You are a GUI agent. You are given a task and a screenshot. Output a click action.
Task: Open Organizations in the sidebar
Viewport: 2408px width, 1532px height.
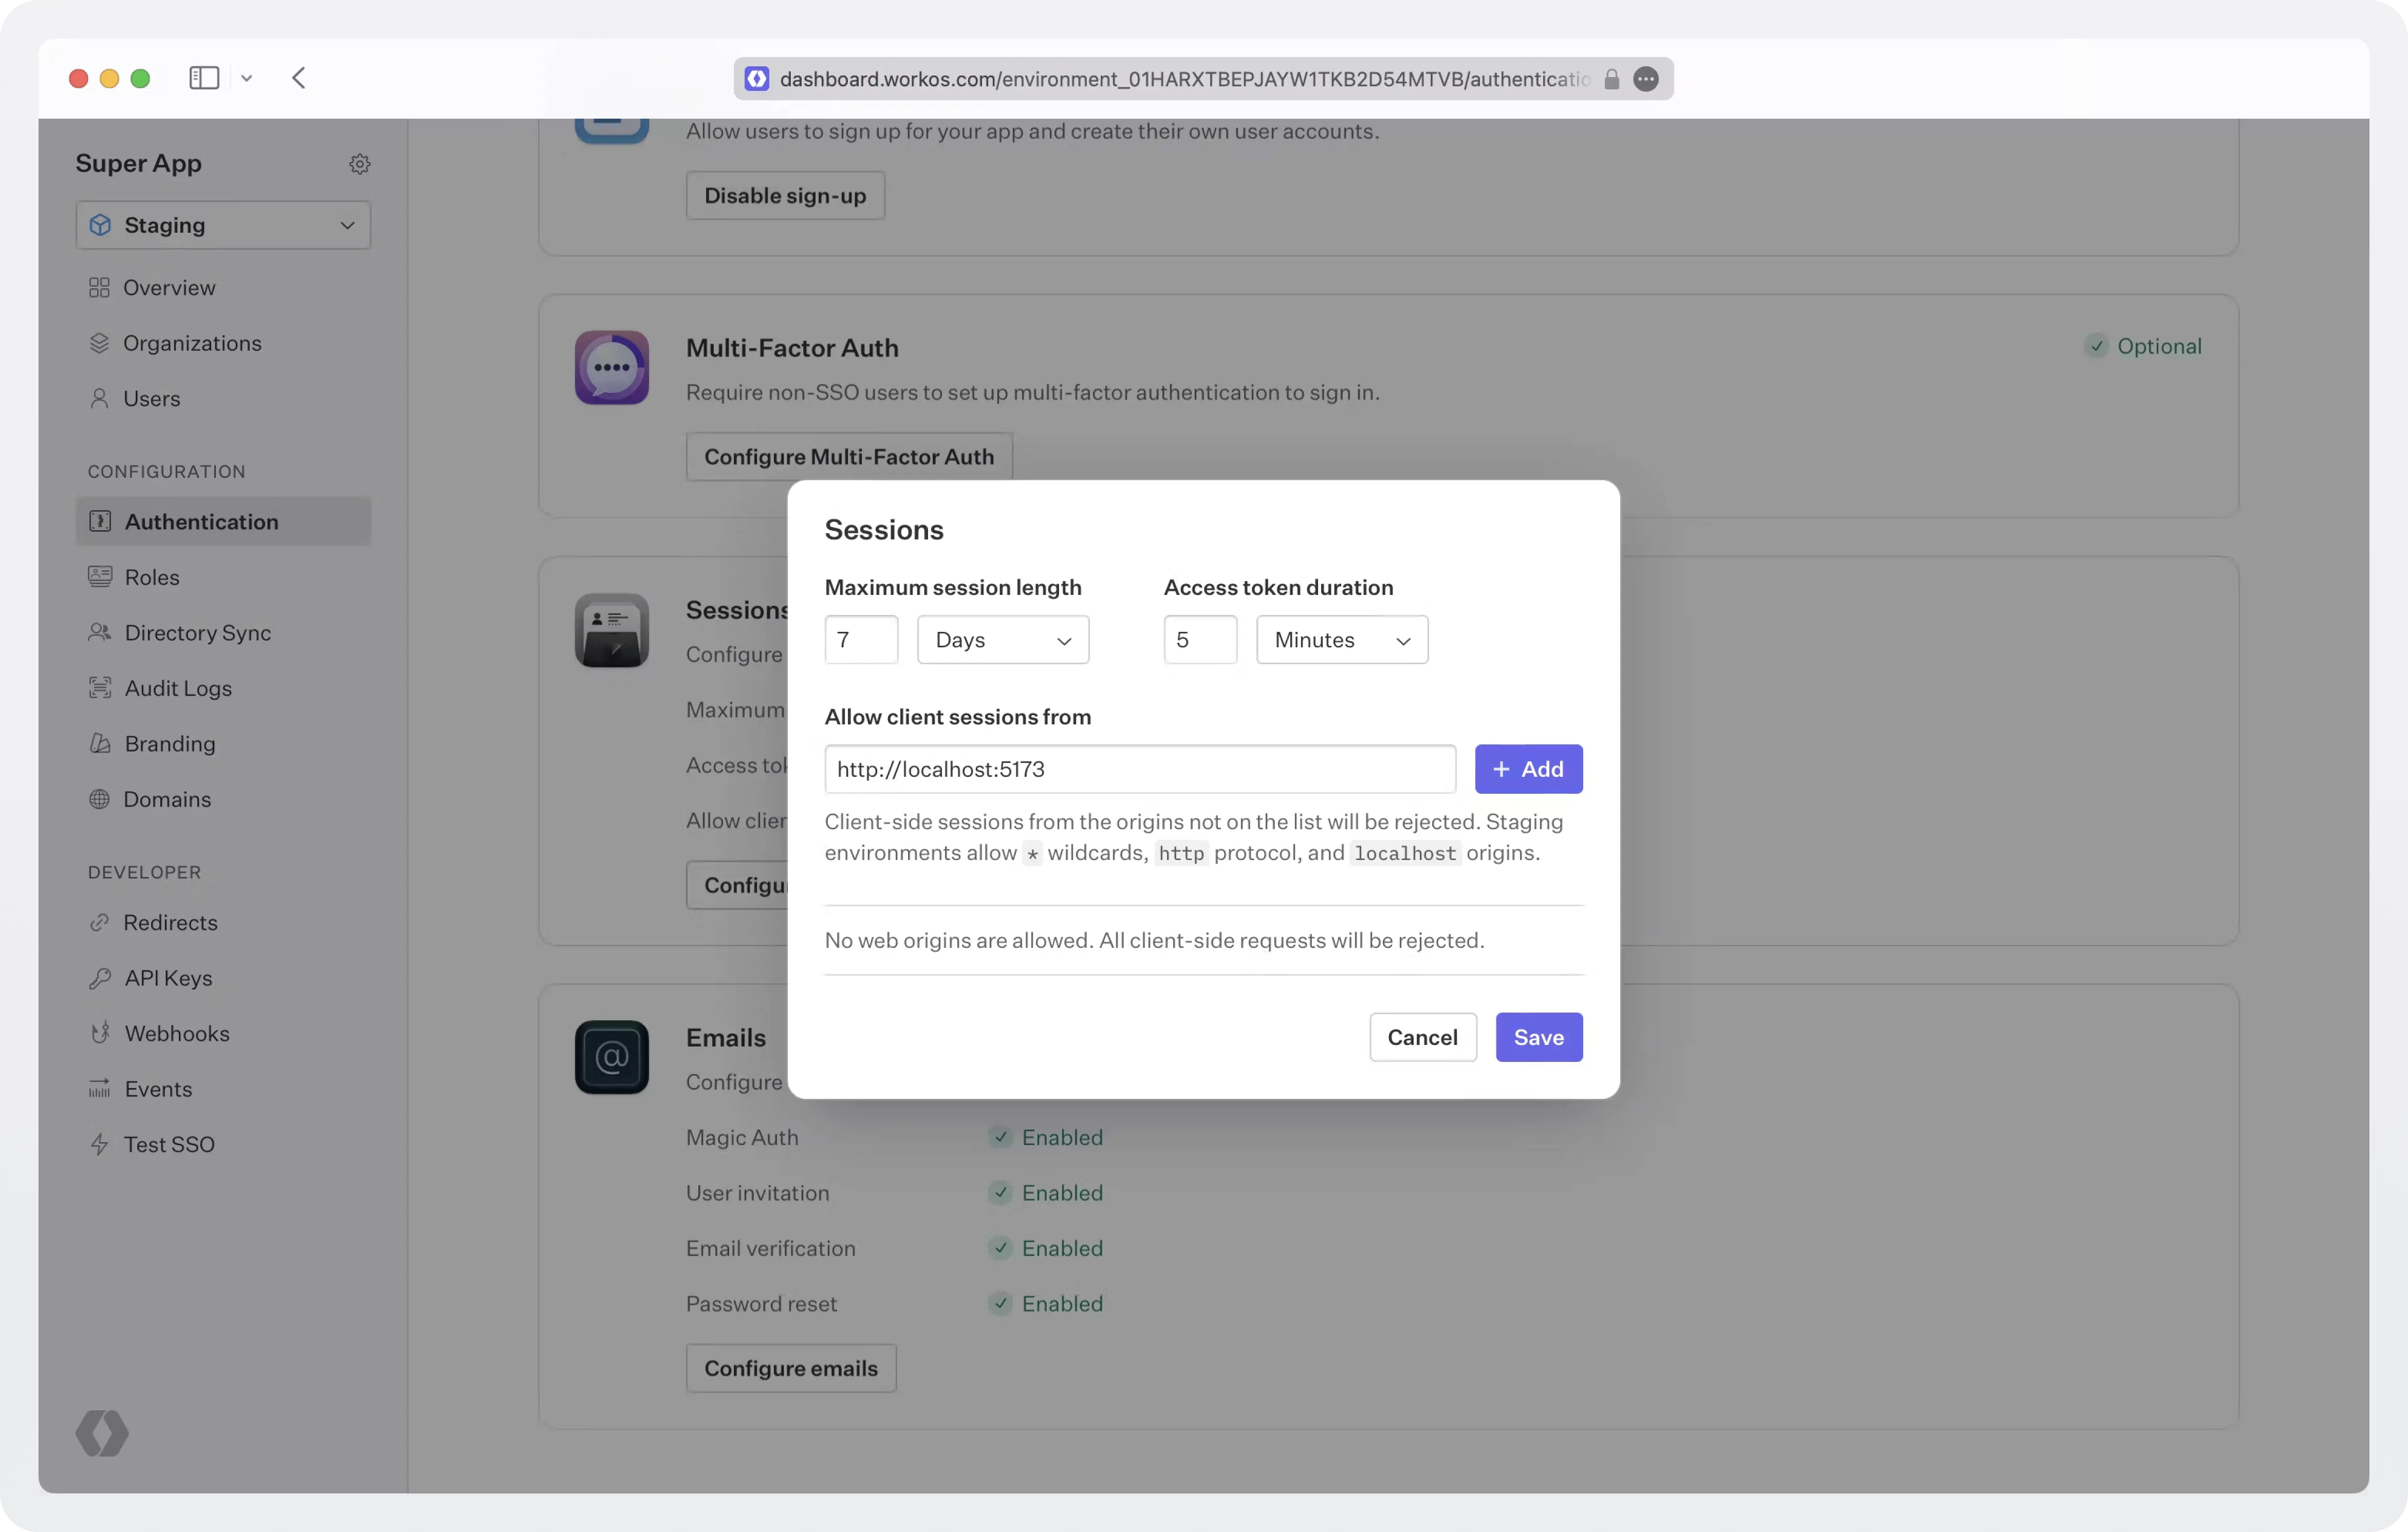tap(223, 343)
